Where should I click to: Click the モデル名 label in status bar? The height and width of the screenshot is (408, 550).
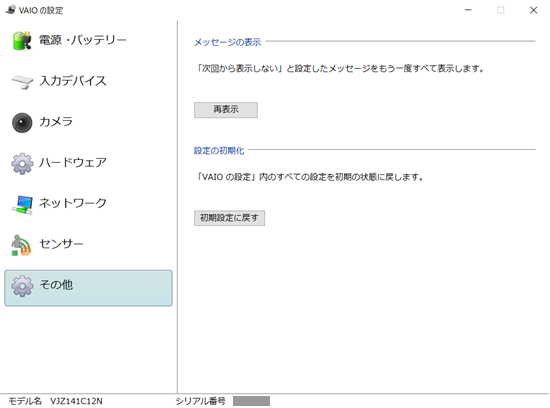point(25,401)
